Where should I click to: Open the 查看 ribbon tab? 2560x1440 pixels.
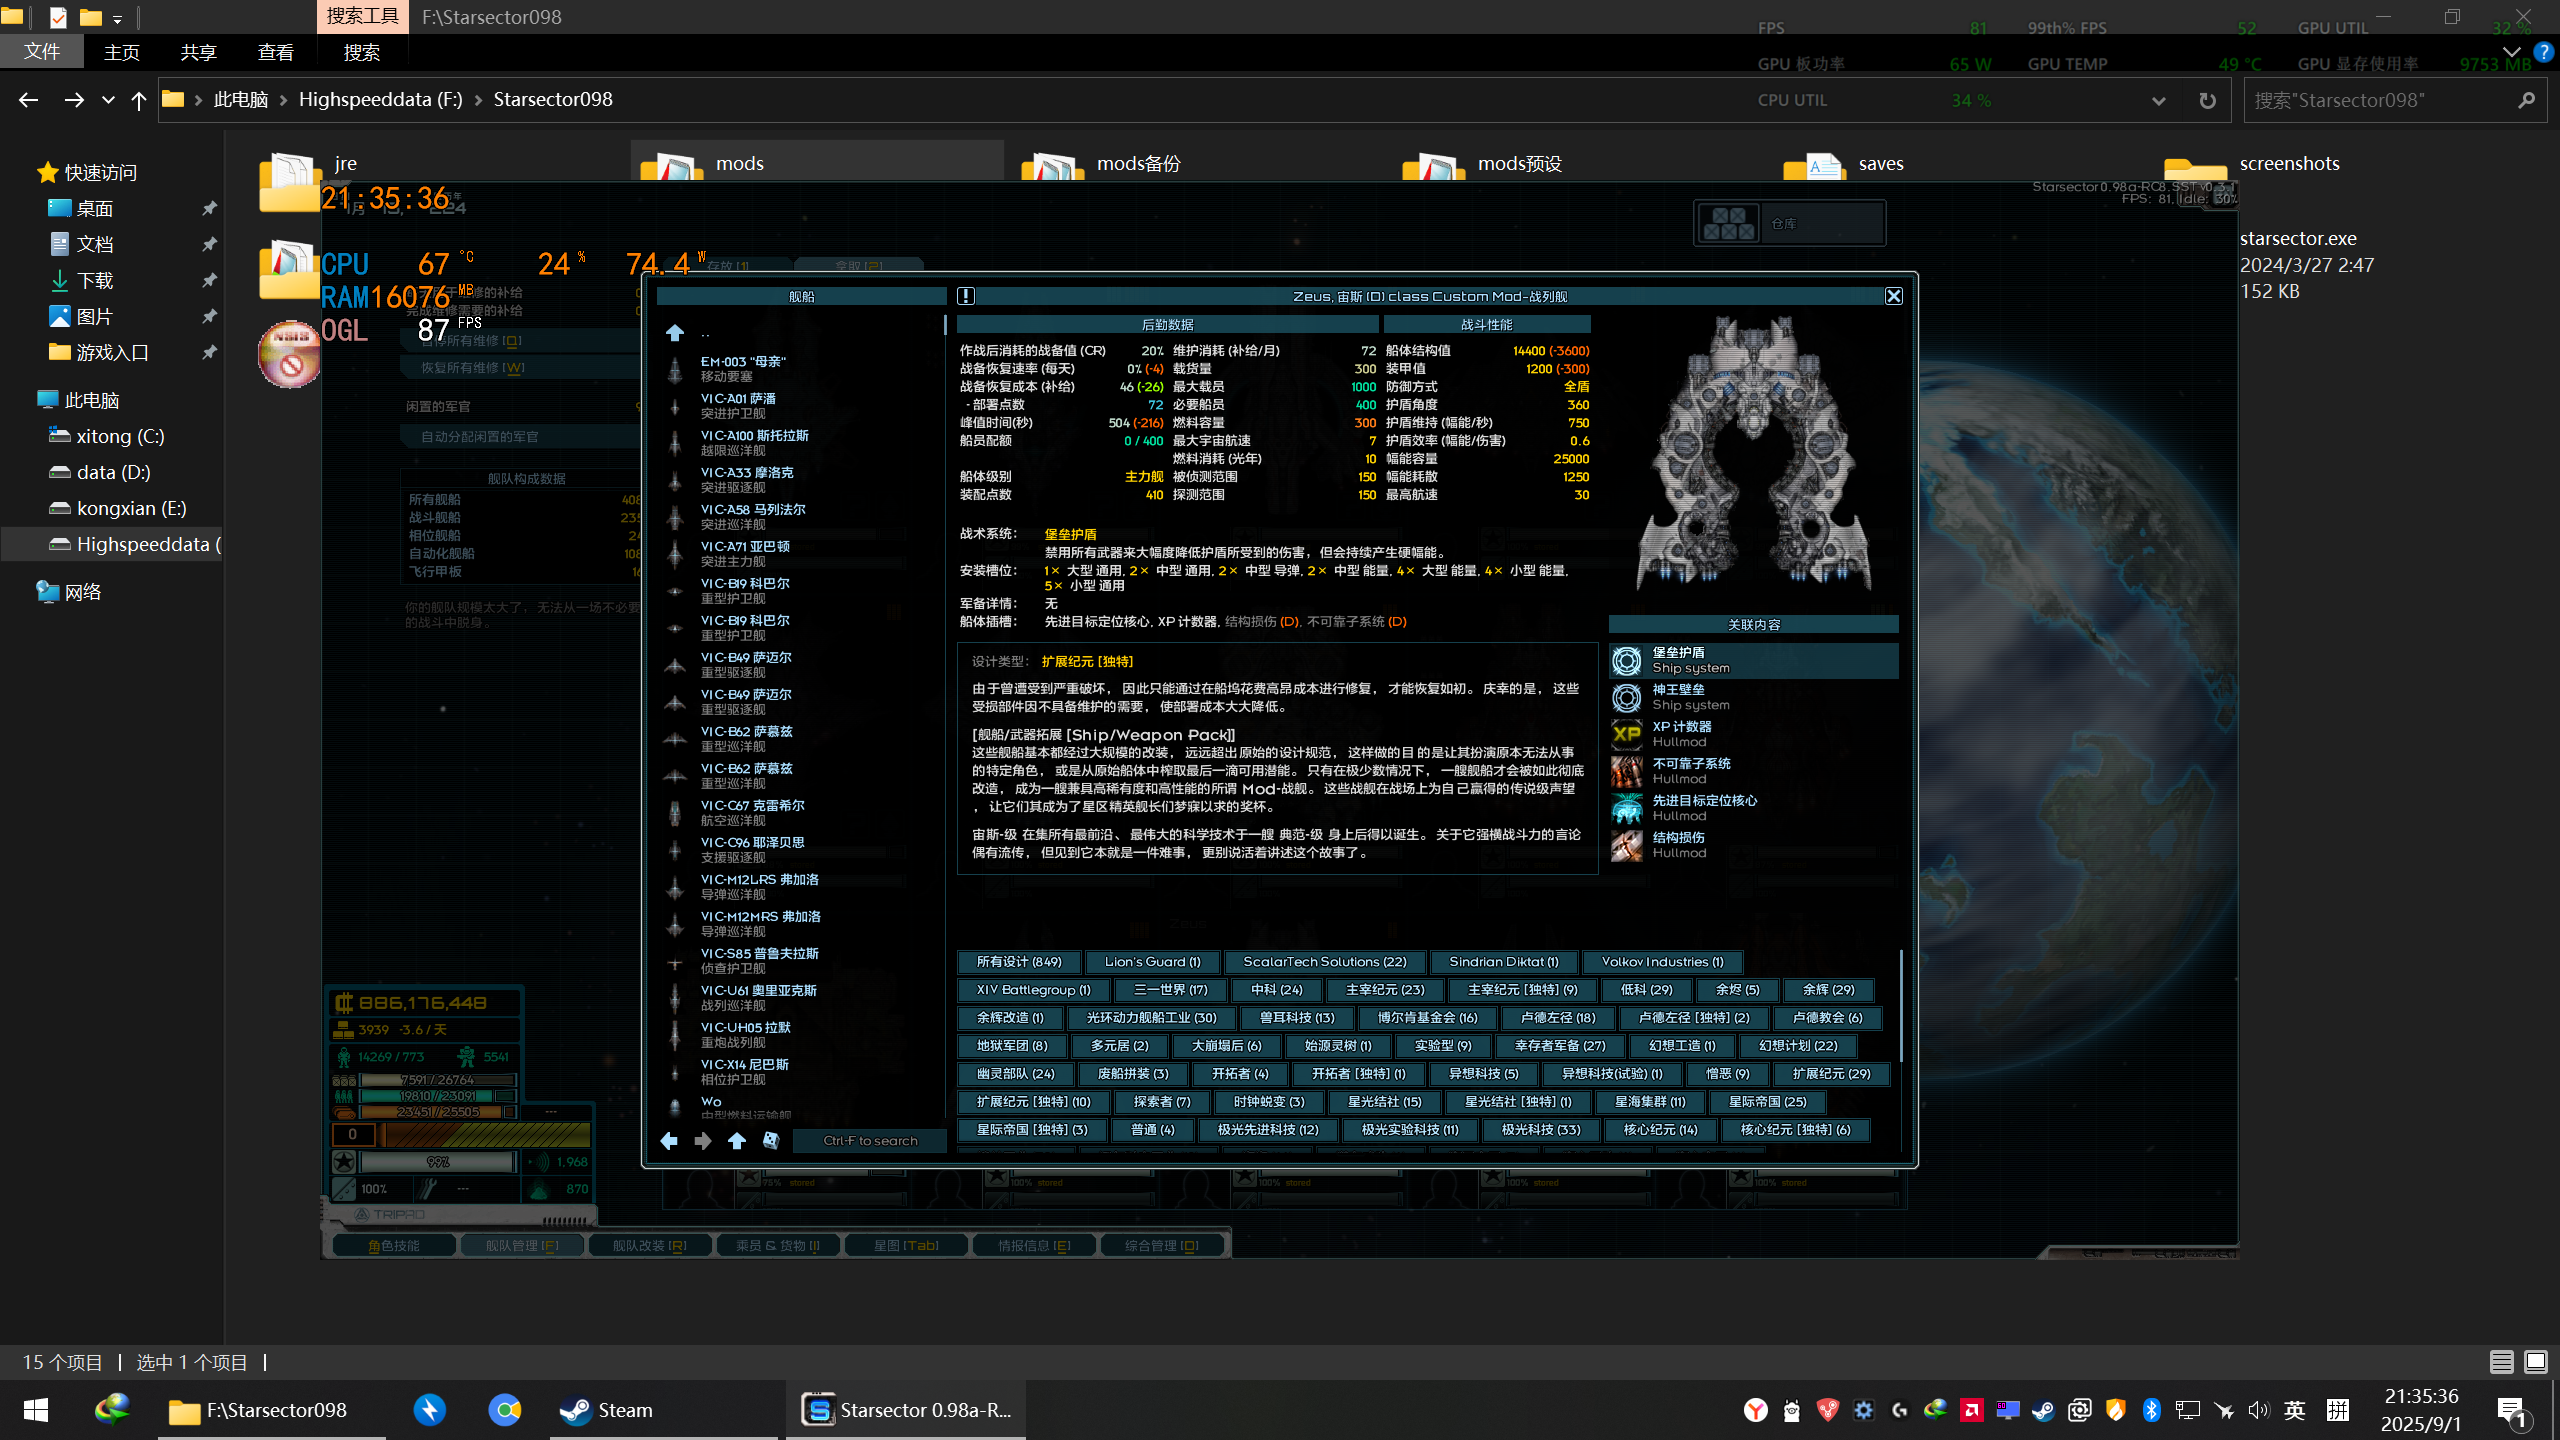pyautogui.click(x=275, y=52)
